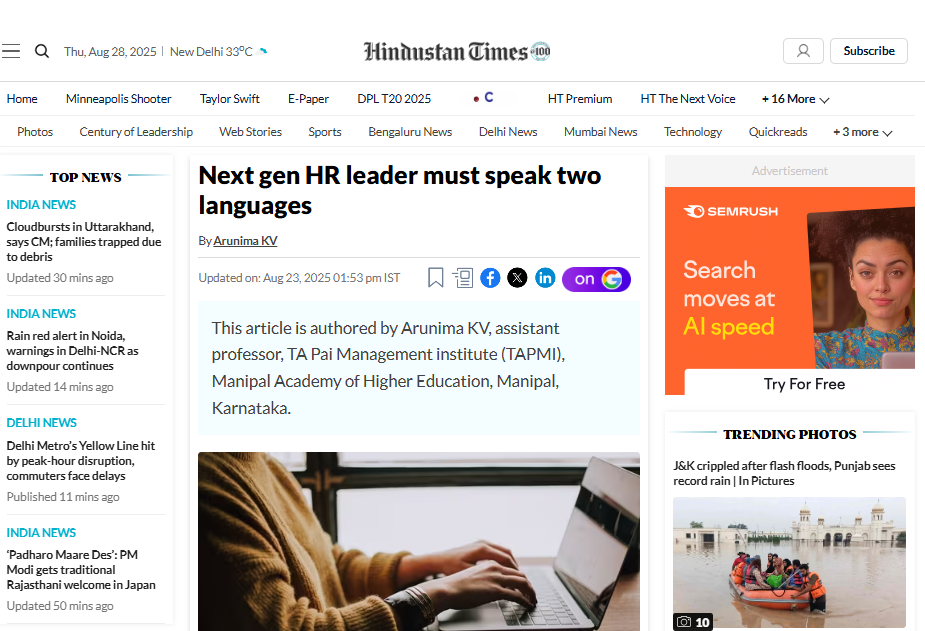Open Web Stories section
The height and width of the screenshot is (631, 925).
(x=251, y=132)
